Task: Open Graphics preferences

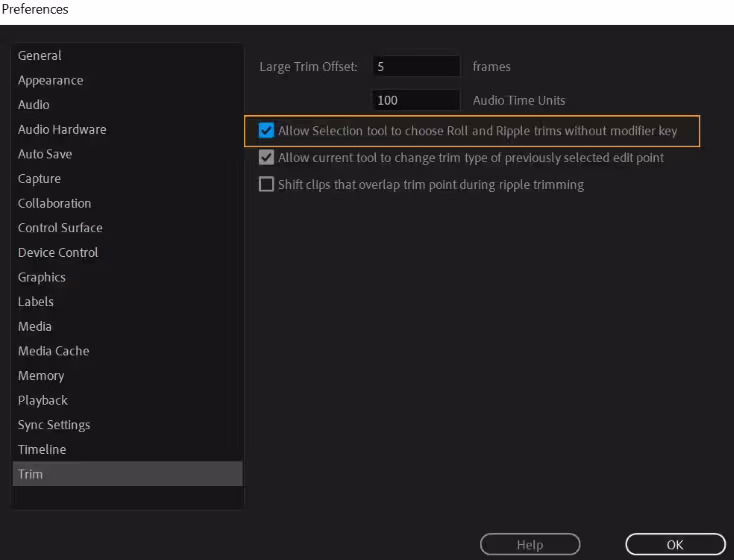Action: click(42, 278)
